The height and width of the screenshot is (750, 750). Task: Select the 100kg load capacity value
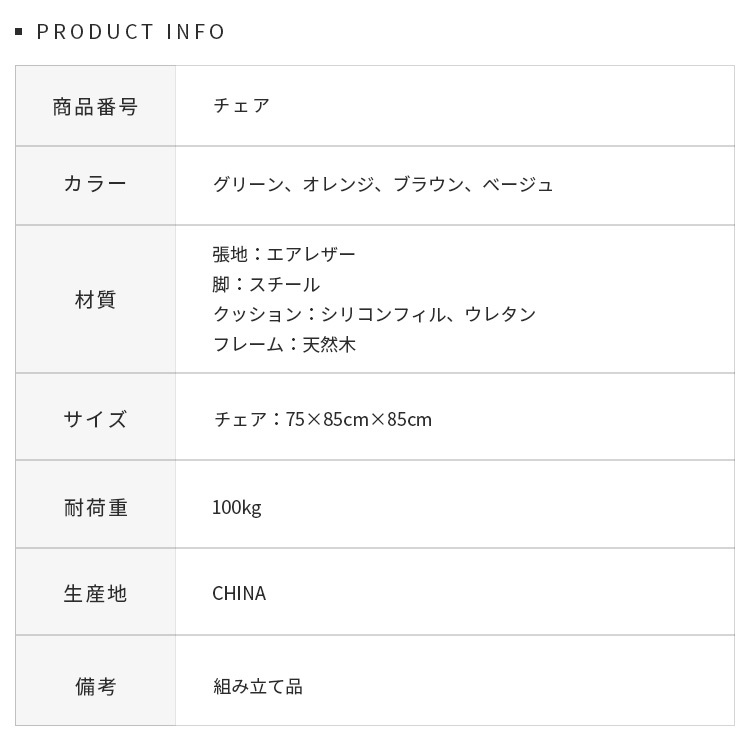pos(237,507)
